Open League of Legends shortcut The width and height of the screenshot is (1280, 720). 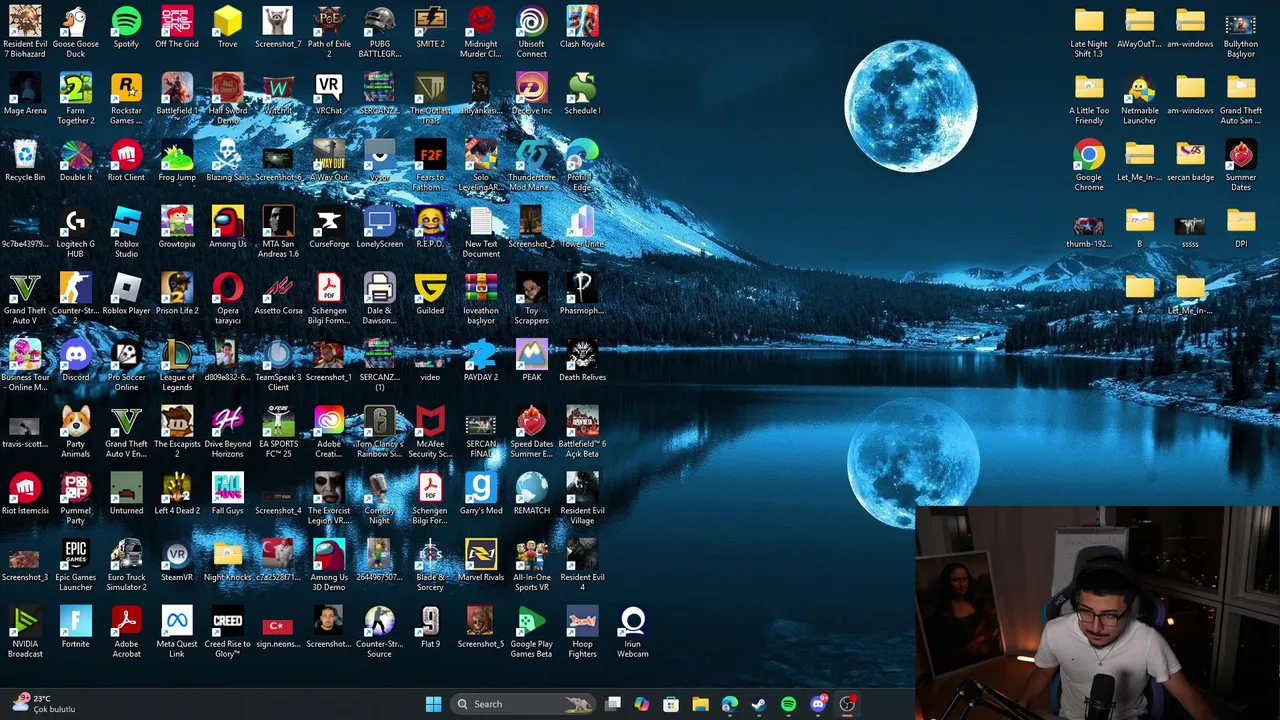(177, 365)
